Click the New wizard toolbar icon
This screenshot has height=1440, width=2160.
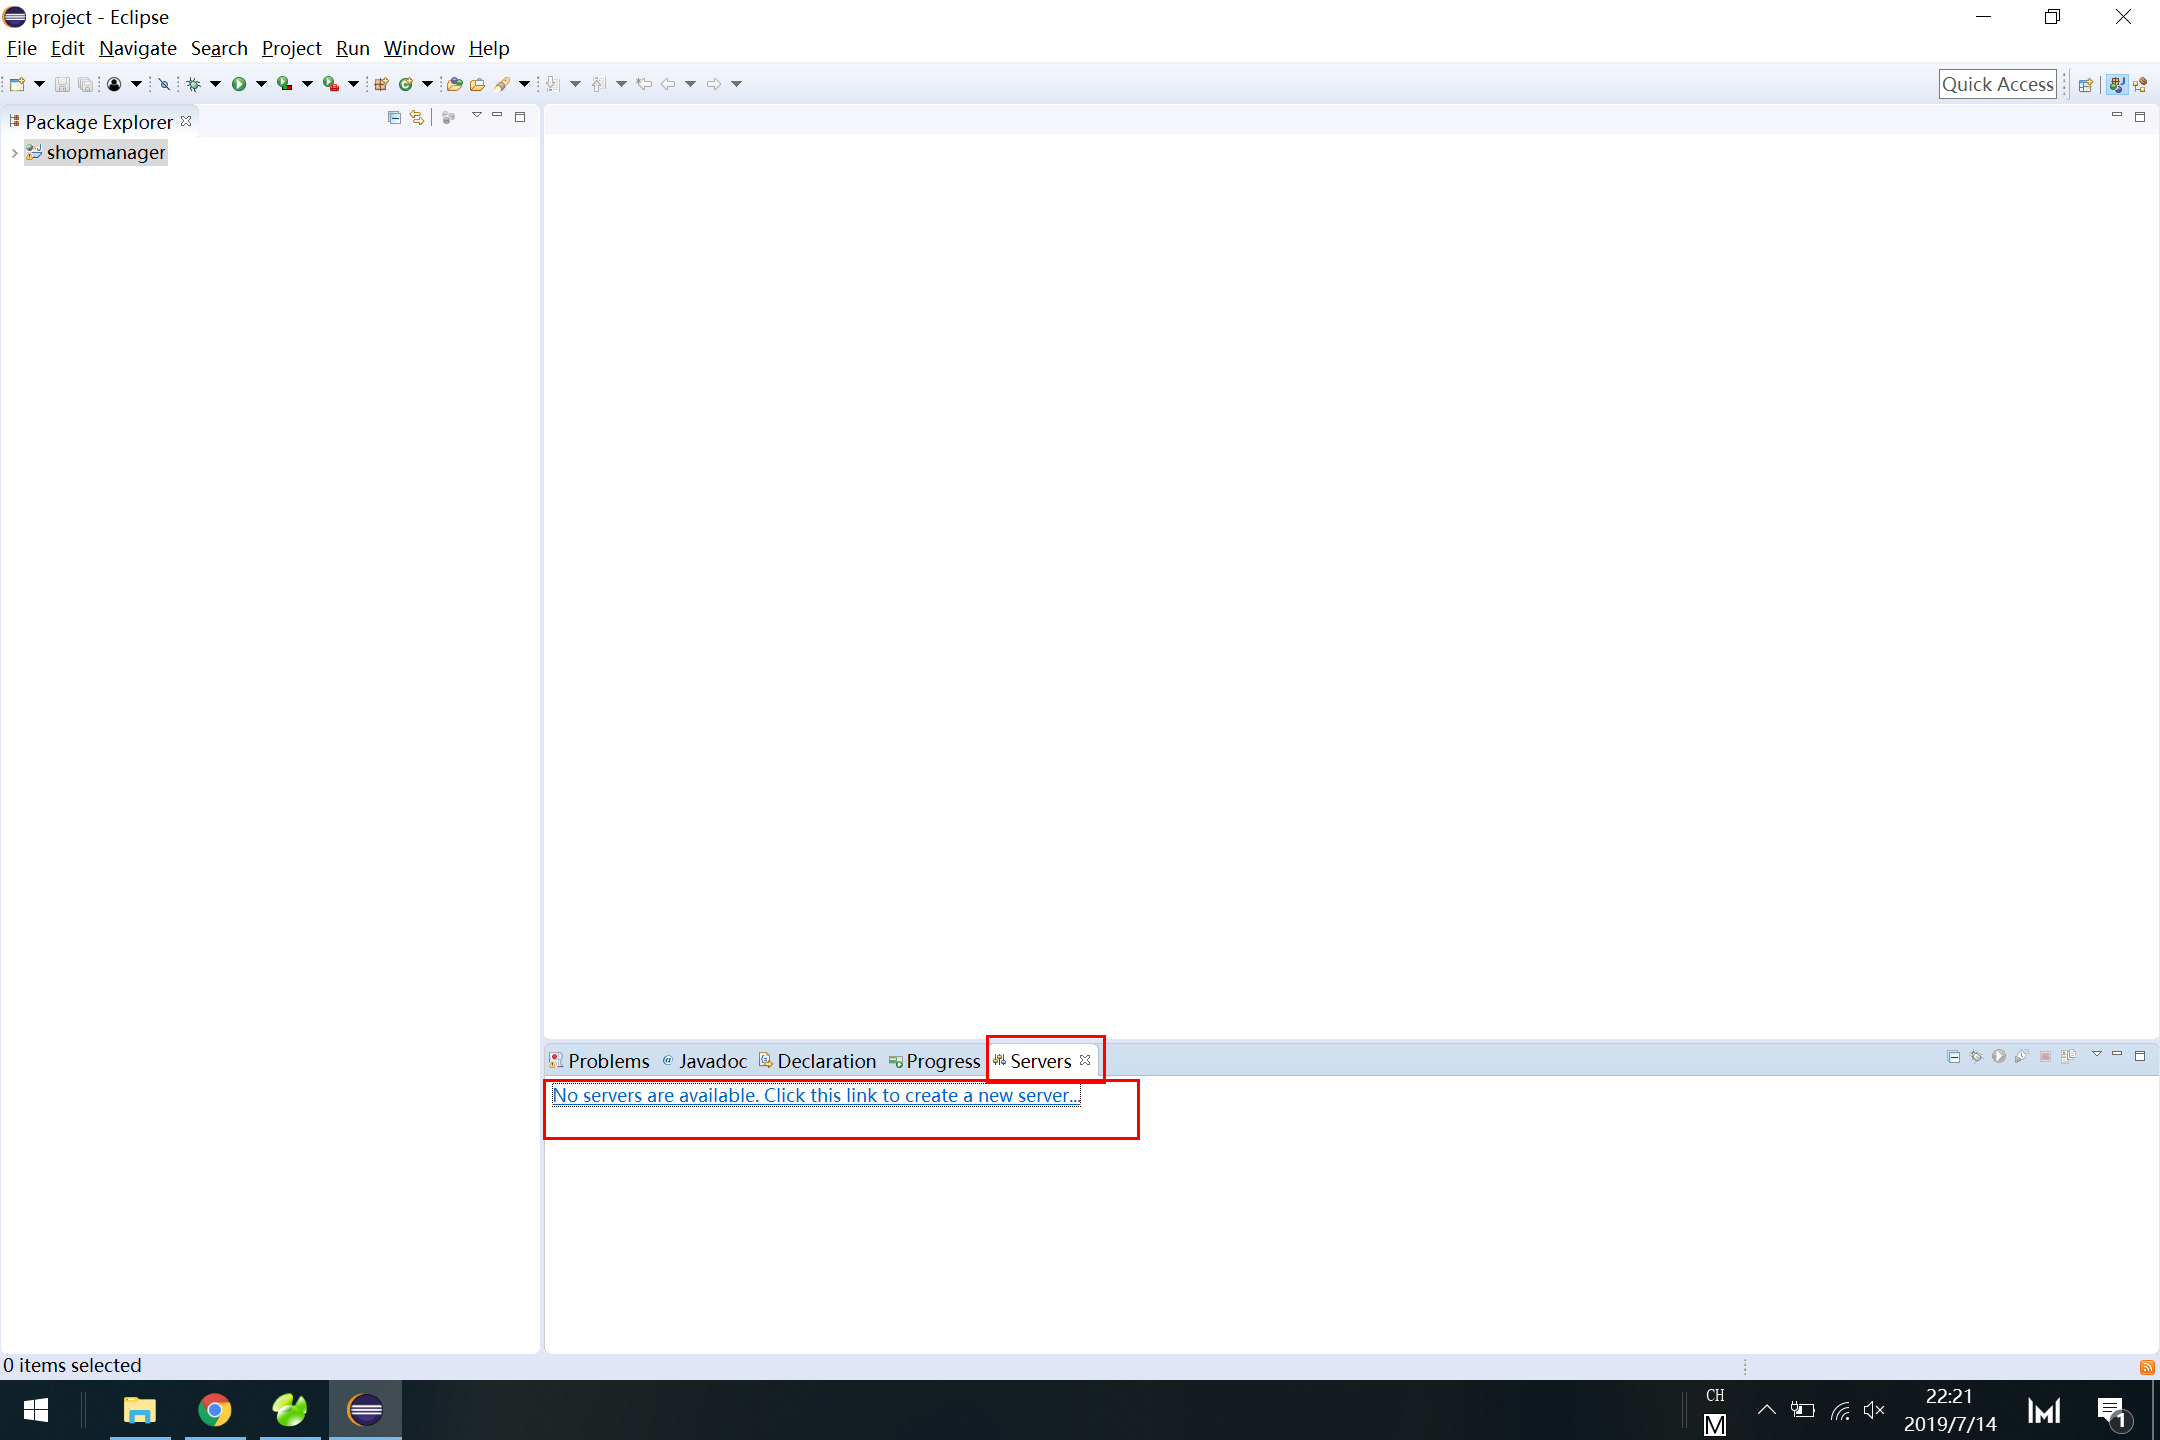17,84
